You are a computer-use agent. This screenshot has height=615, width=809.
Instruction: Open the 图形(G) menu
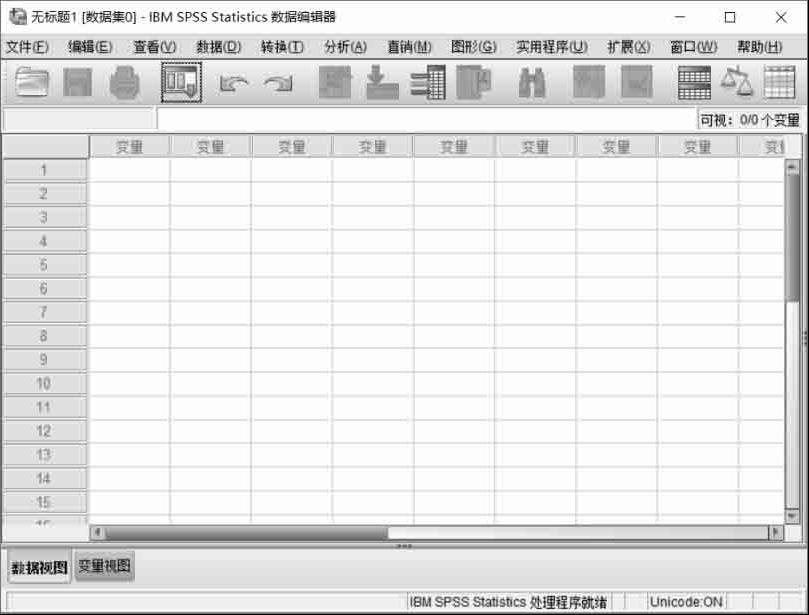point(474,47)
